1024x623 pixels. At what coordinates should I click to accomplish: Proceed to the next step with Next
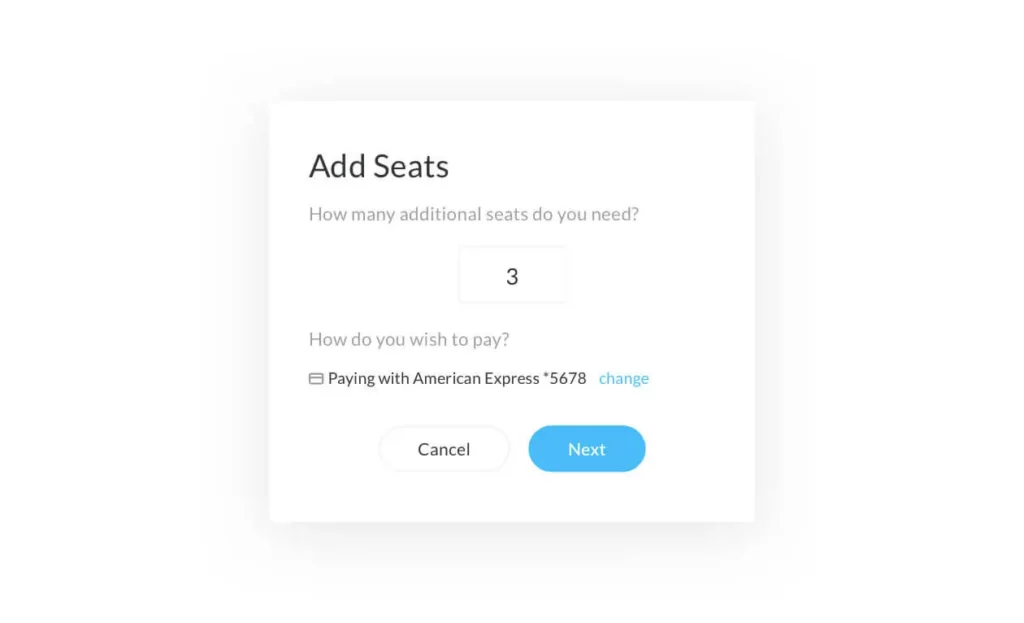click(587, 449)
